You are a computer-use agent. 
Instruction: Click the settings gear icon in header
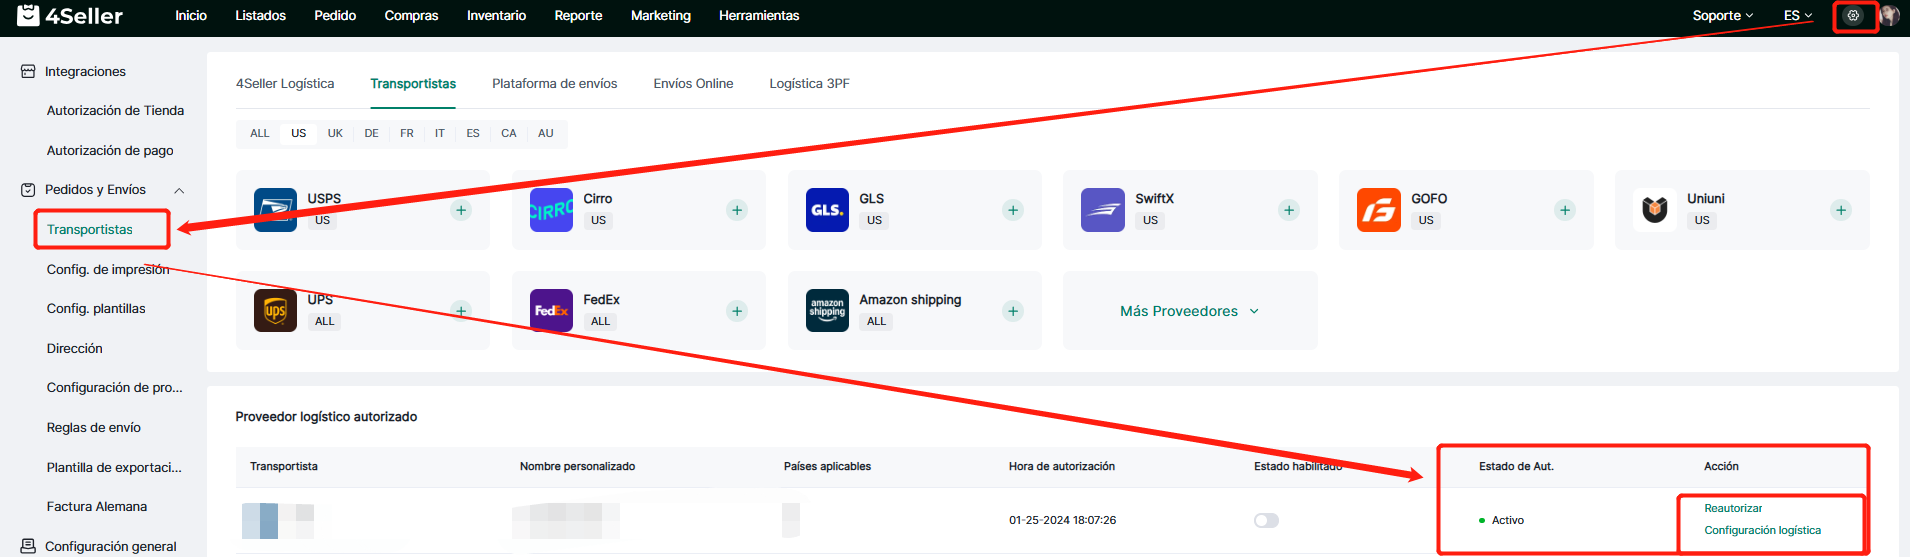click(x=1853, y=16)
